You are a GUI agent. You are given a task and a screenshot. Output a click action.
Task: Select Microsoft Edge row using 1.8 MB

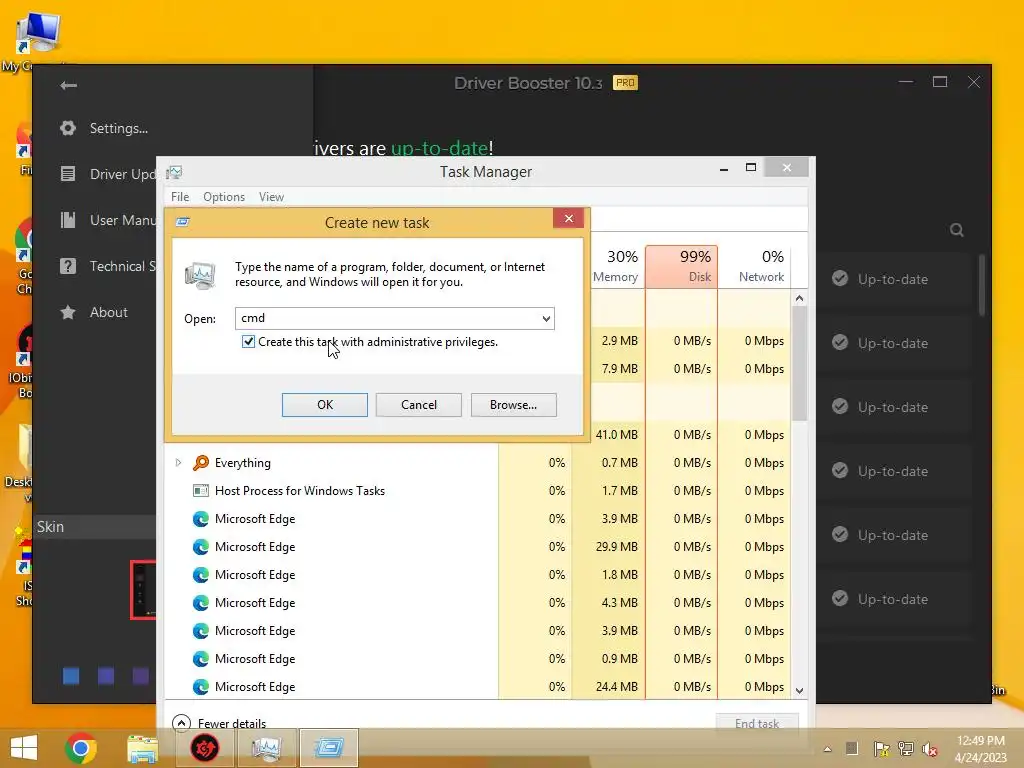coord(478,575)
